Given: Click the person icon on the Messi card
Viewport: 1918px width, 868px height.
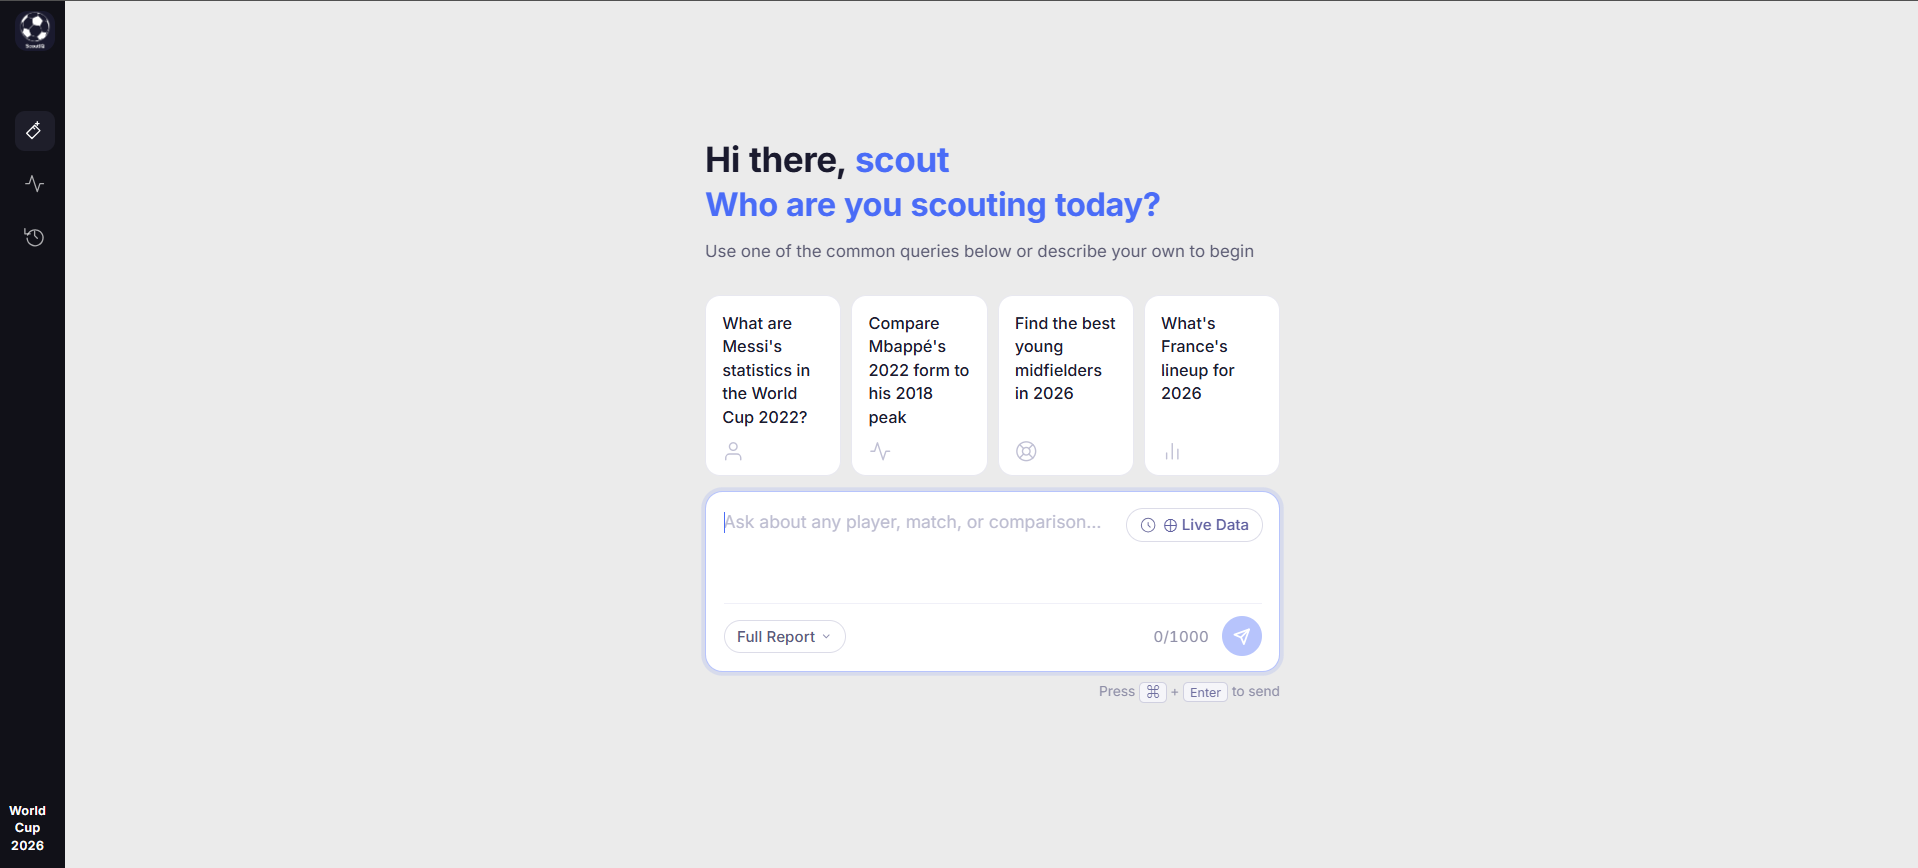Looking at the screenshot, I should coord(733,451).
